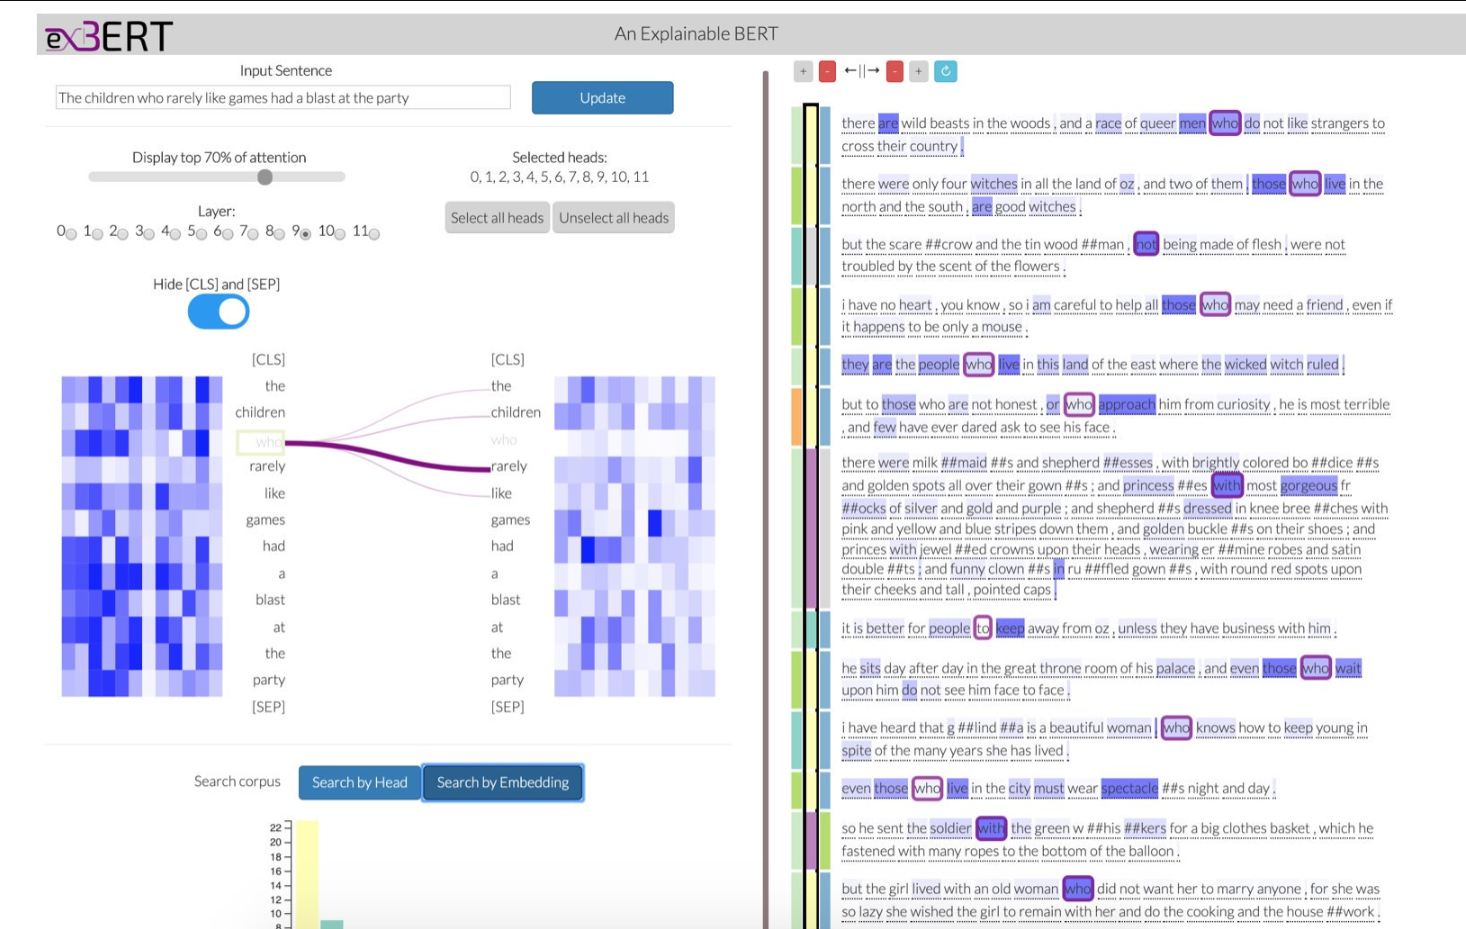Click the left gray plus button above corpus results
This screenshot has width=1466, height=929.
point(803,71)
